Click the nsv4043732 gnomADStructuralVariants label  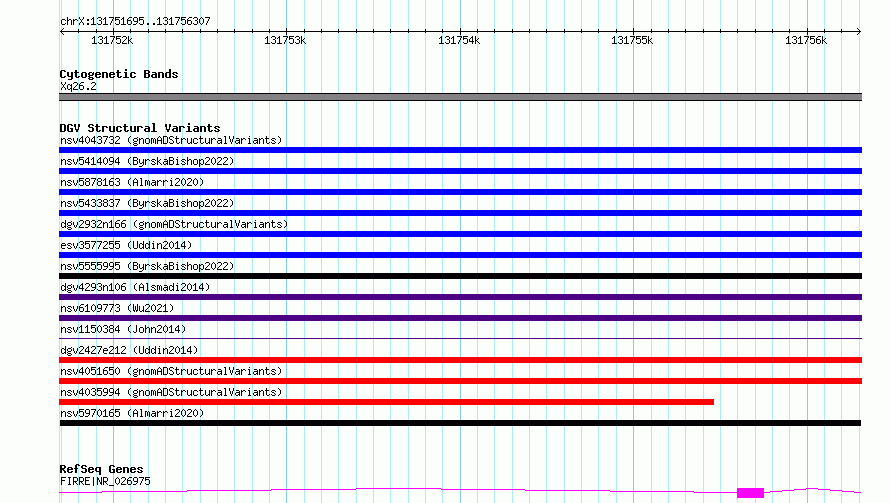tap(171, 140)
